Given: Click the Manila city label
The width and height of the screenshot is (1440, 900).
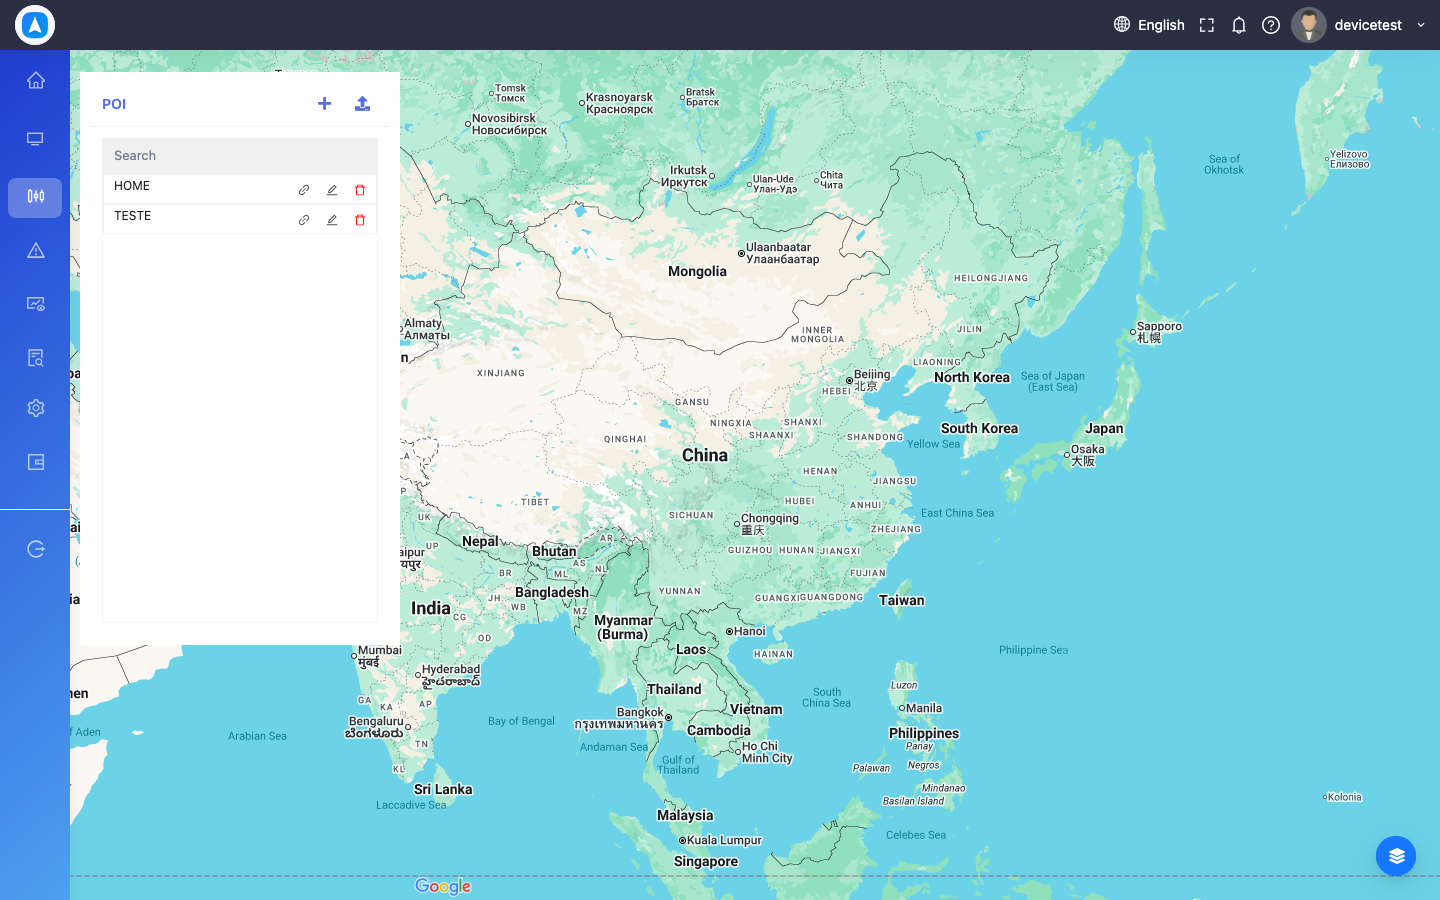Looking at the screenshot, I should point(924,708).
